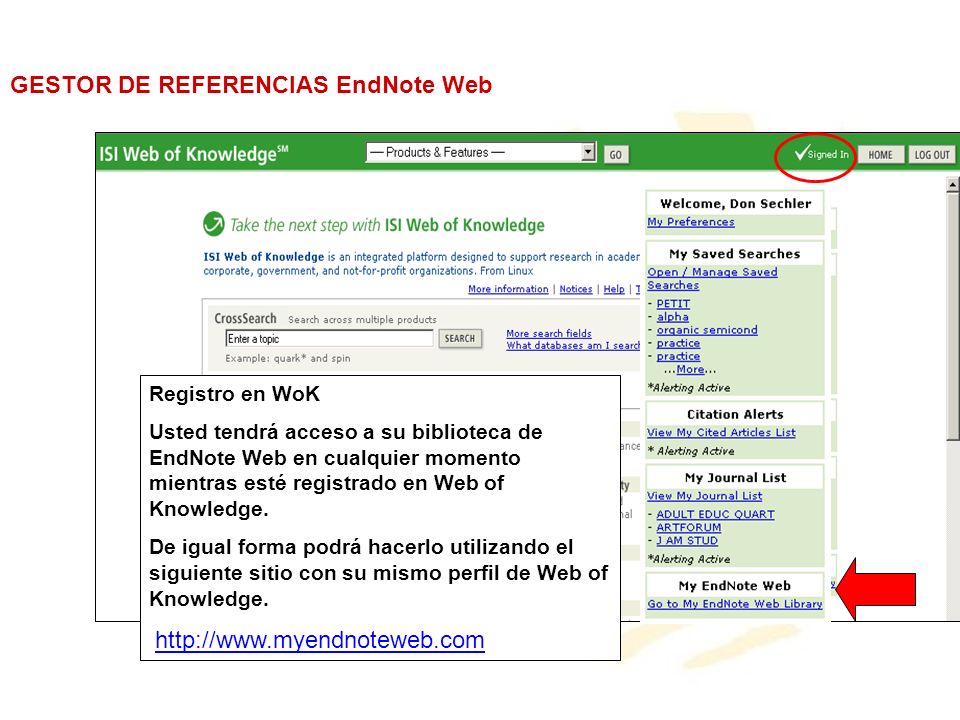Click the HOME button
Viewport: 960px width, 720px height.
pyautogui.click(x=880, y=155)
